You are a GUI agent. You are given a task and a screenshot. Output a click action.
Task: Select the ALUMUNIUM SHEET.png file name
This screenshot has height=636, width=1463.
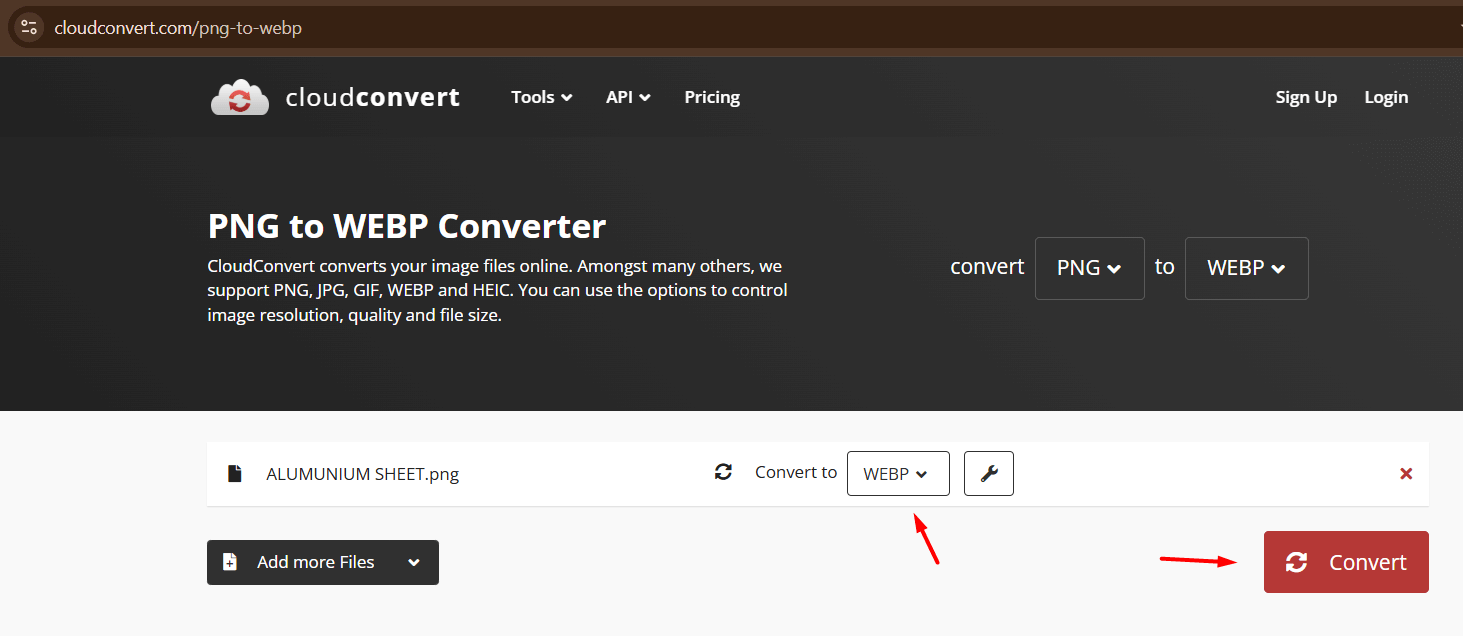tap(362, 474)
